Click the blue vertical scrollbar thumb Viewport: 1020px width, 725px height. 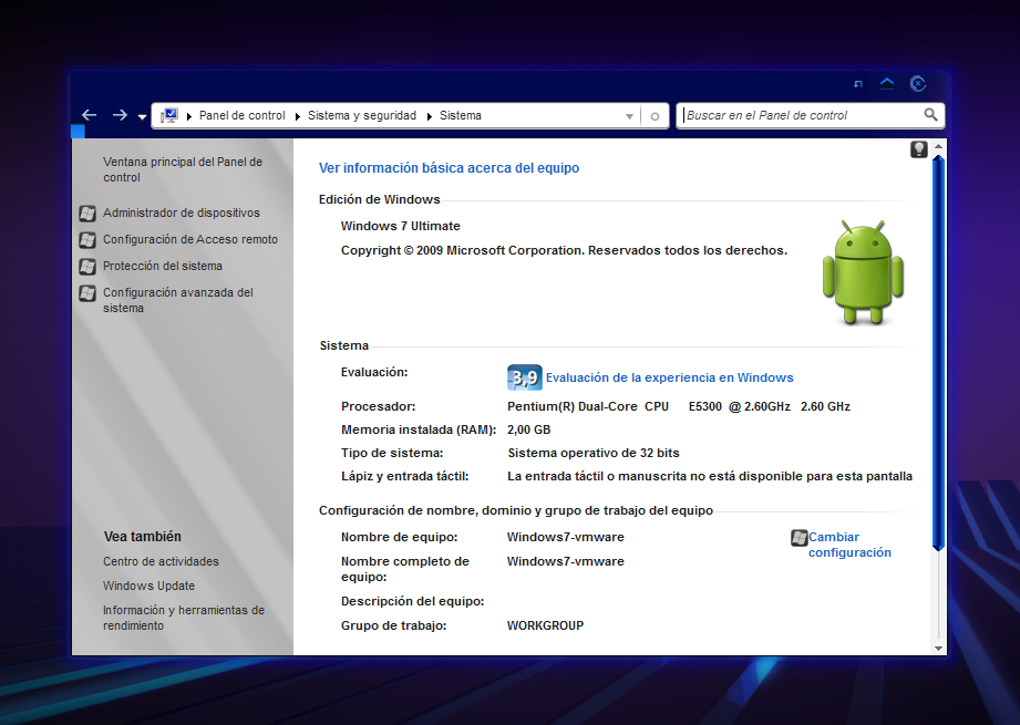[938, 353]
